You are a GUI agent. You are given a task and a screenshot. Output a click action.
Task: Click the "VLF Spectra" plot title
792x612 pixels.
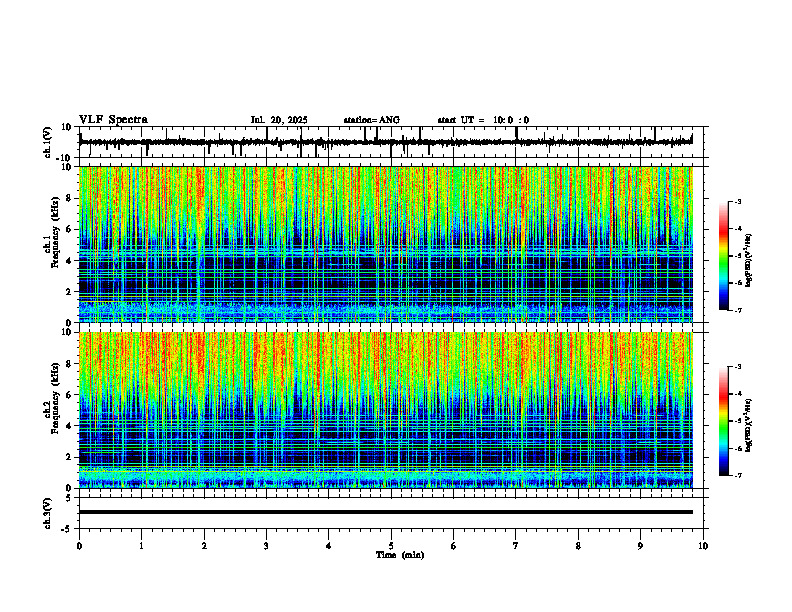click(x=113, y=120)
